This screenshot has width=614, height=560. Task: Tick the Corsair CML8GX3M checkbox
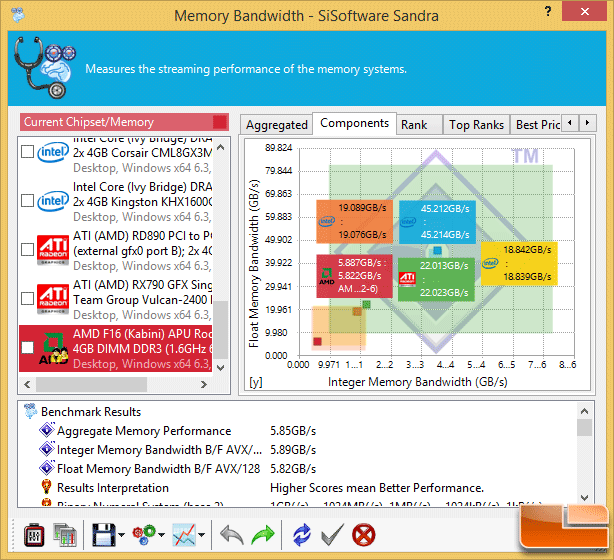tap(27, 152)
